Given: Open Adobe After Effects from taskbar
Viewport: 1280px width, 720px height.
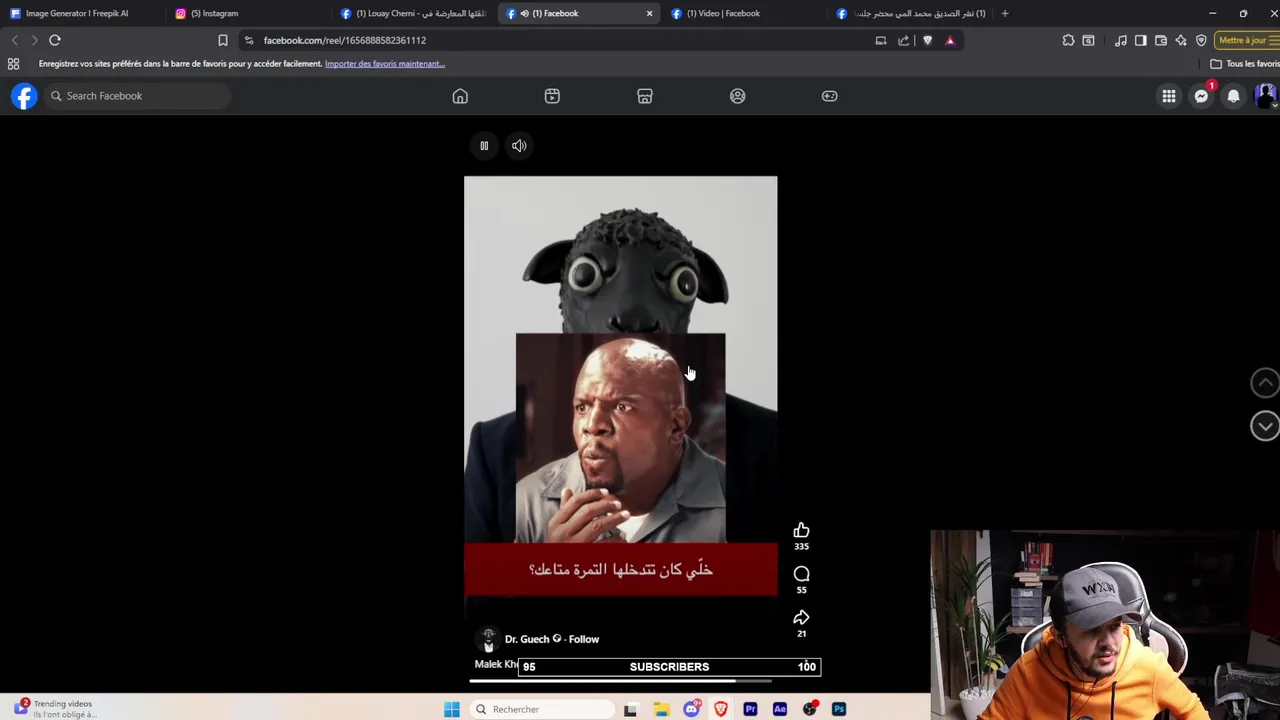Looking at the screenshot, I should pos(780,709).
